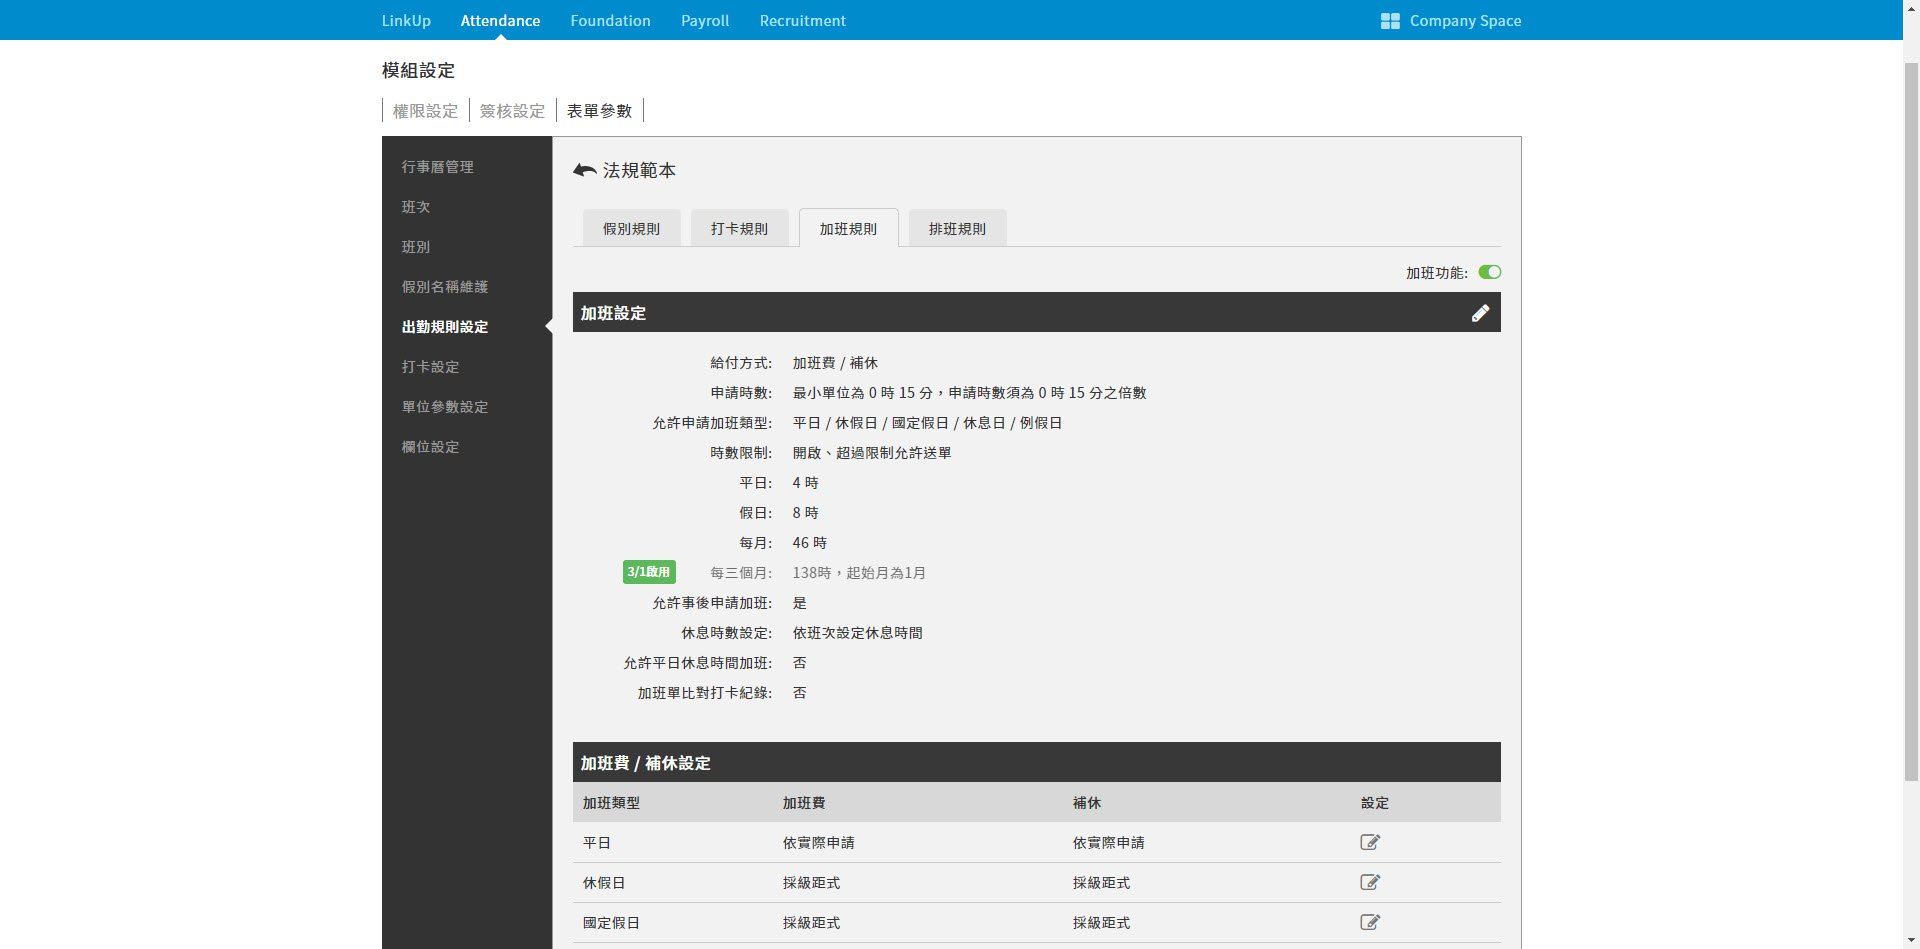Edit the 休假日 overtime row settings
The width and height of the screenshot is (1920, 949).
[x=1370, y=882]
